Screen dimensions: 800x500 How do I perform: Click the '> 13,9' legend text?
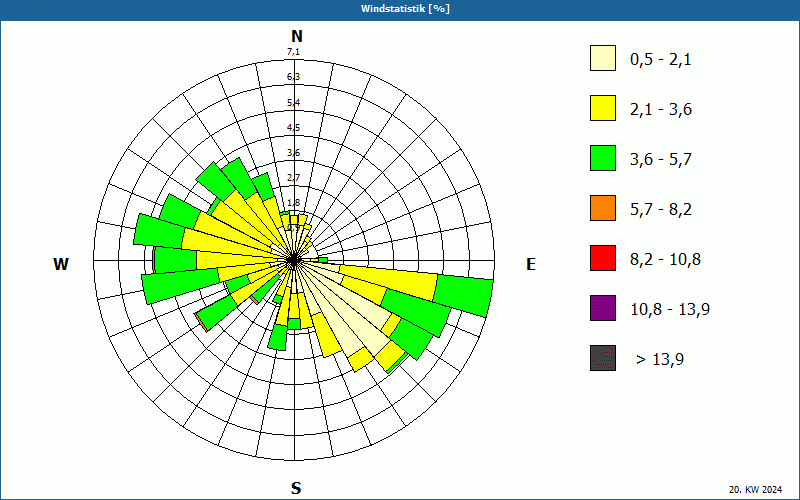(x=660, y=360)
